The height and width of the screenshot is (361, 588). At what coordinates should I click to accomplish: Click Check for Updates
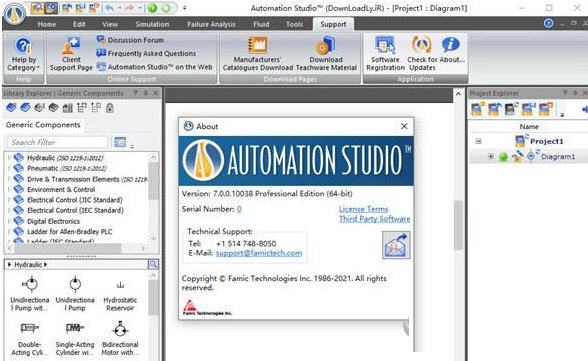pos(422,54)
